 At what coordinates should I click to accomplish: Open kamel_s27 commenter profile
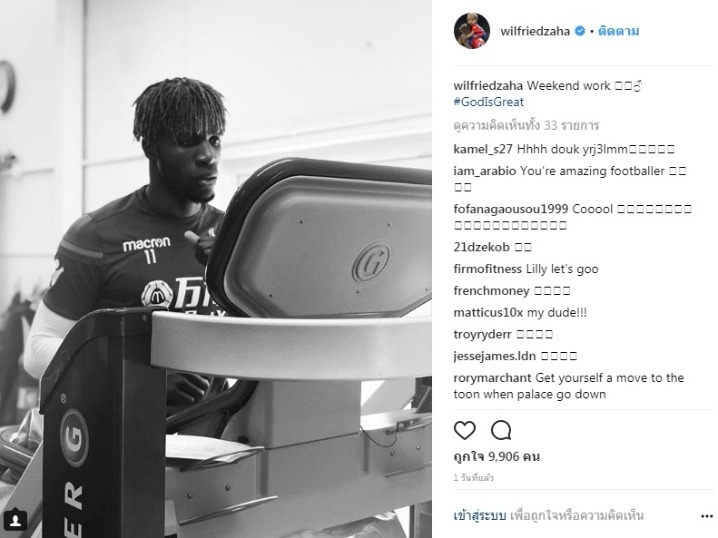483,149
